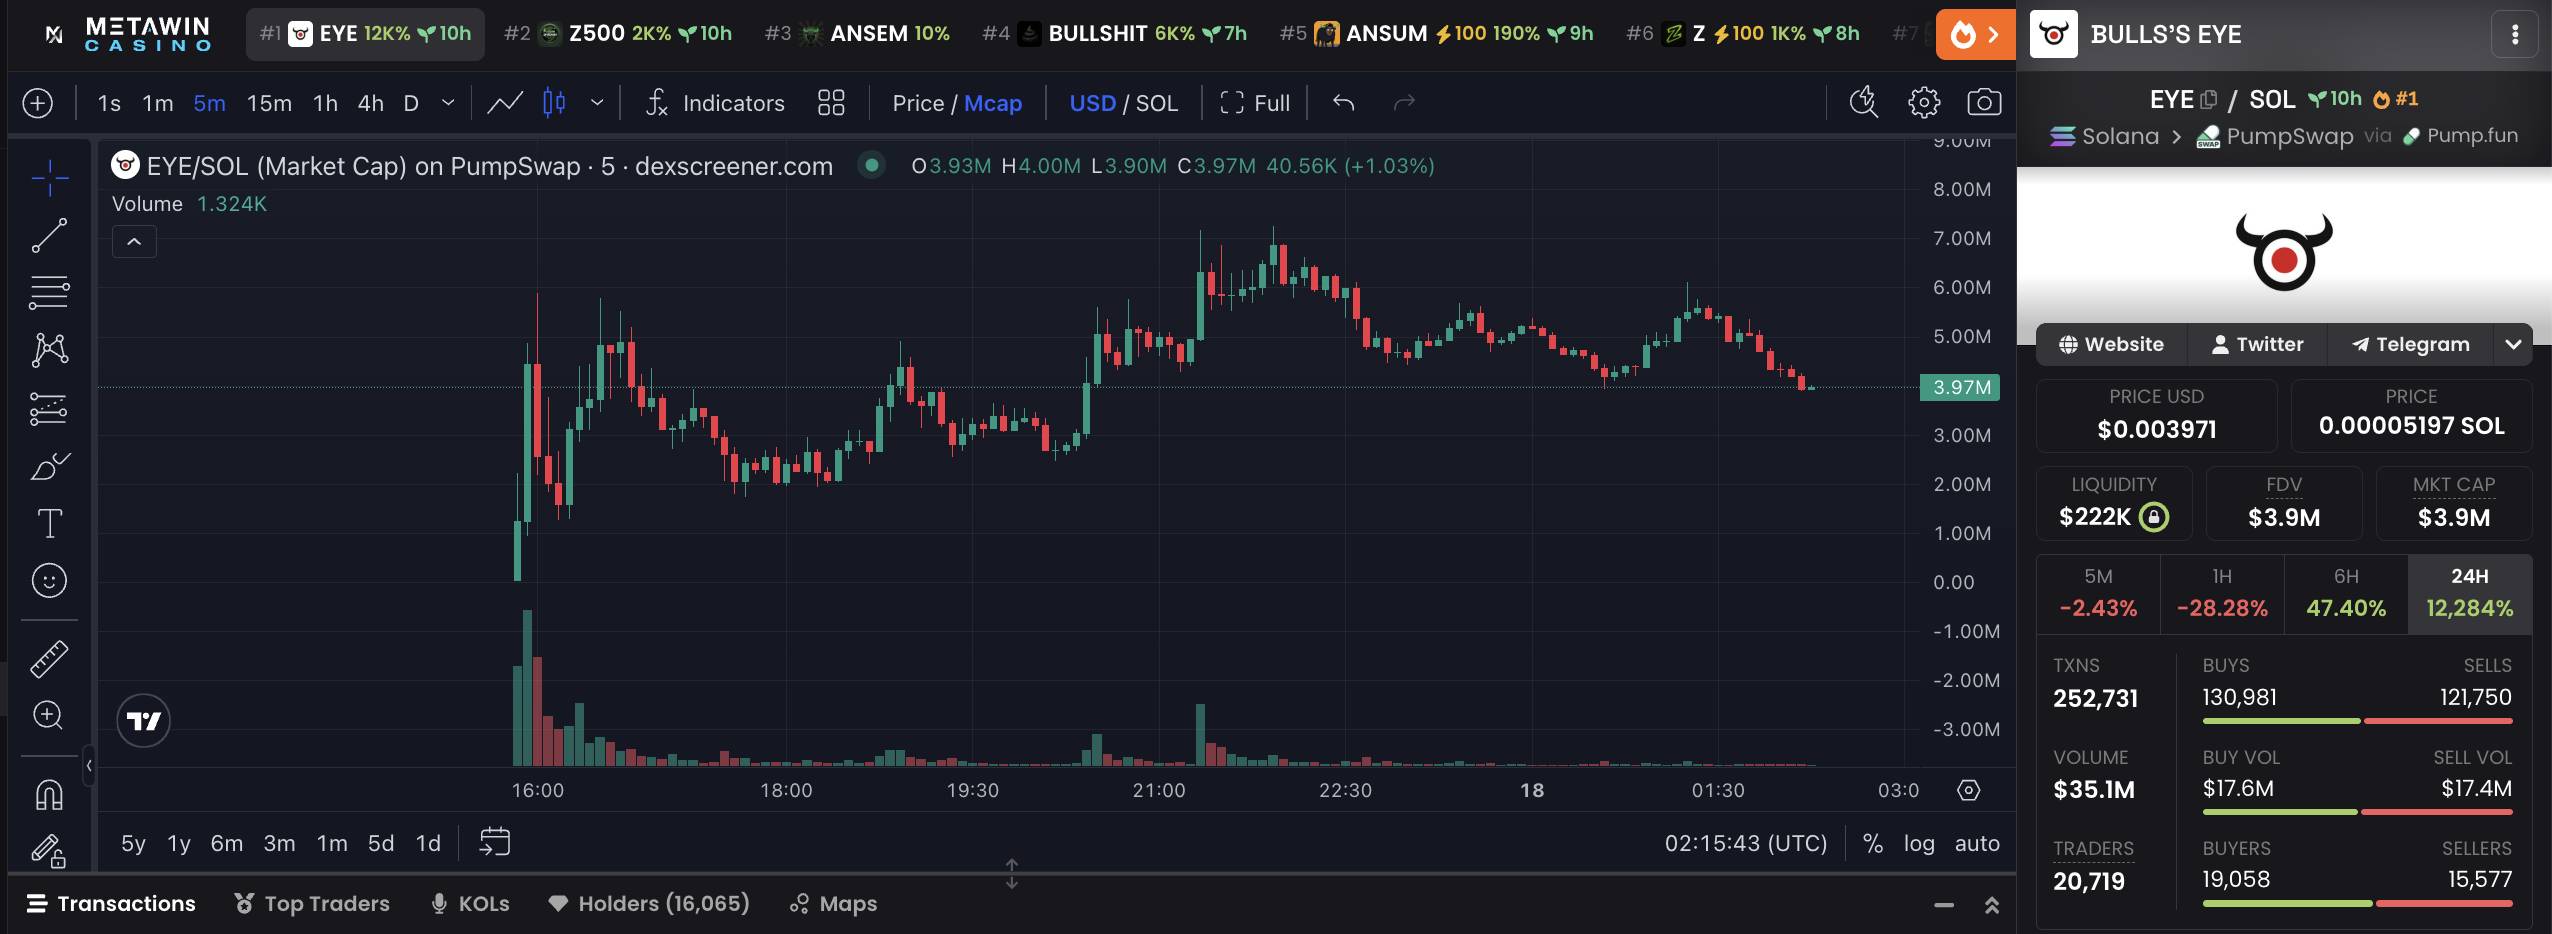
Task: Open the Fibonacci retracement tool
Action: (x=49, y=293)
